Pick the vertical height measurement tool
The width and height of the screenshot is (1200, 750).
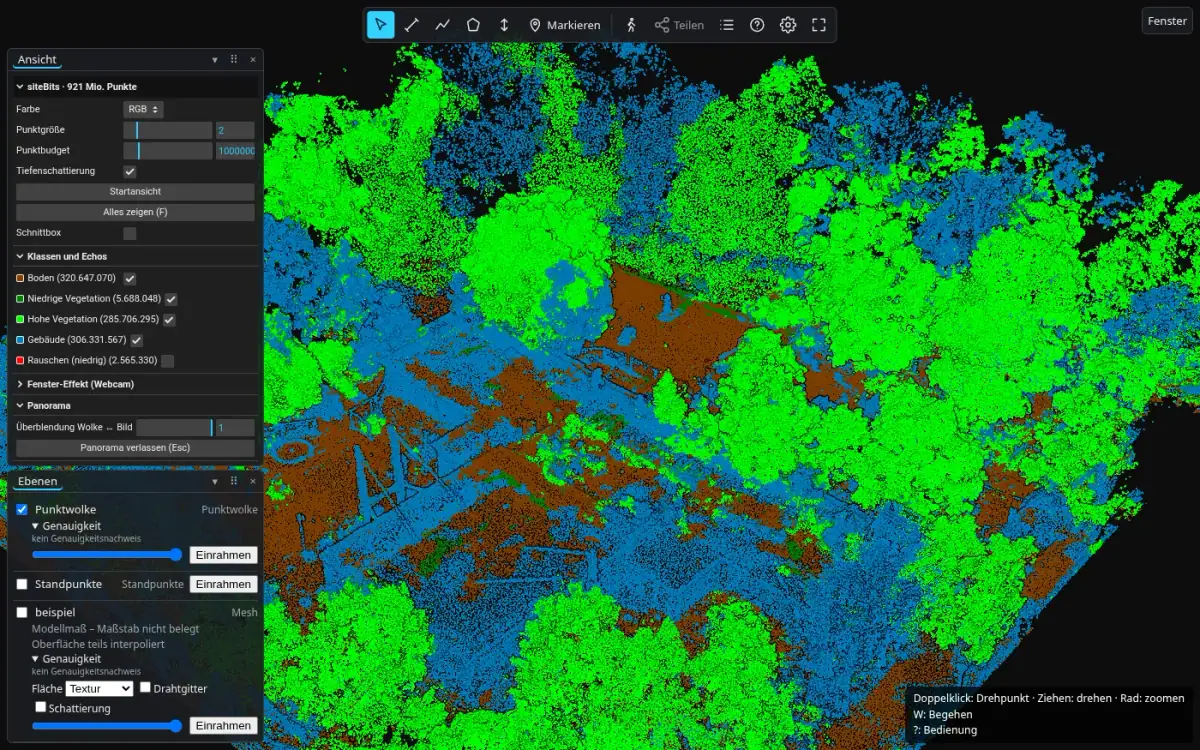505,25
